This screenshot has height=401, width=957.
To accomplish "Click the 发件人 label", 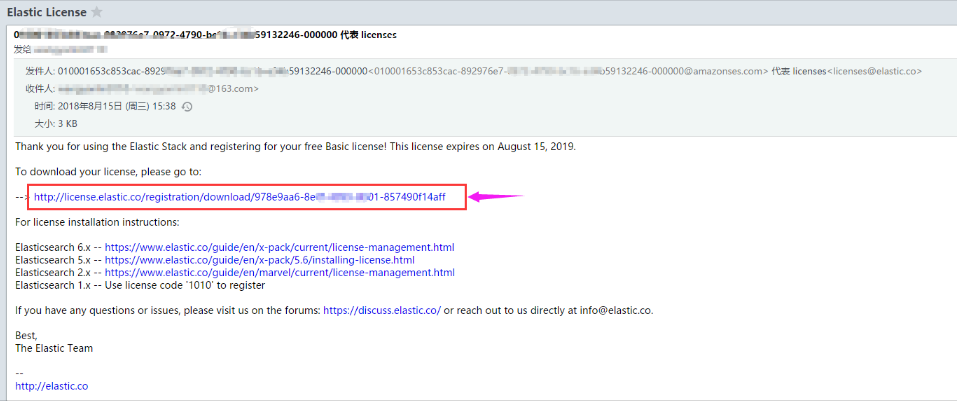I will pos(40,71).
